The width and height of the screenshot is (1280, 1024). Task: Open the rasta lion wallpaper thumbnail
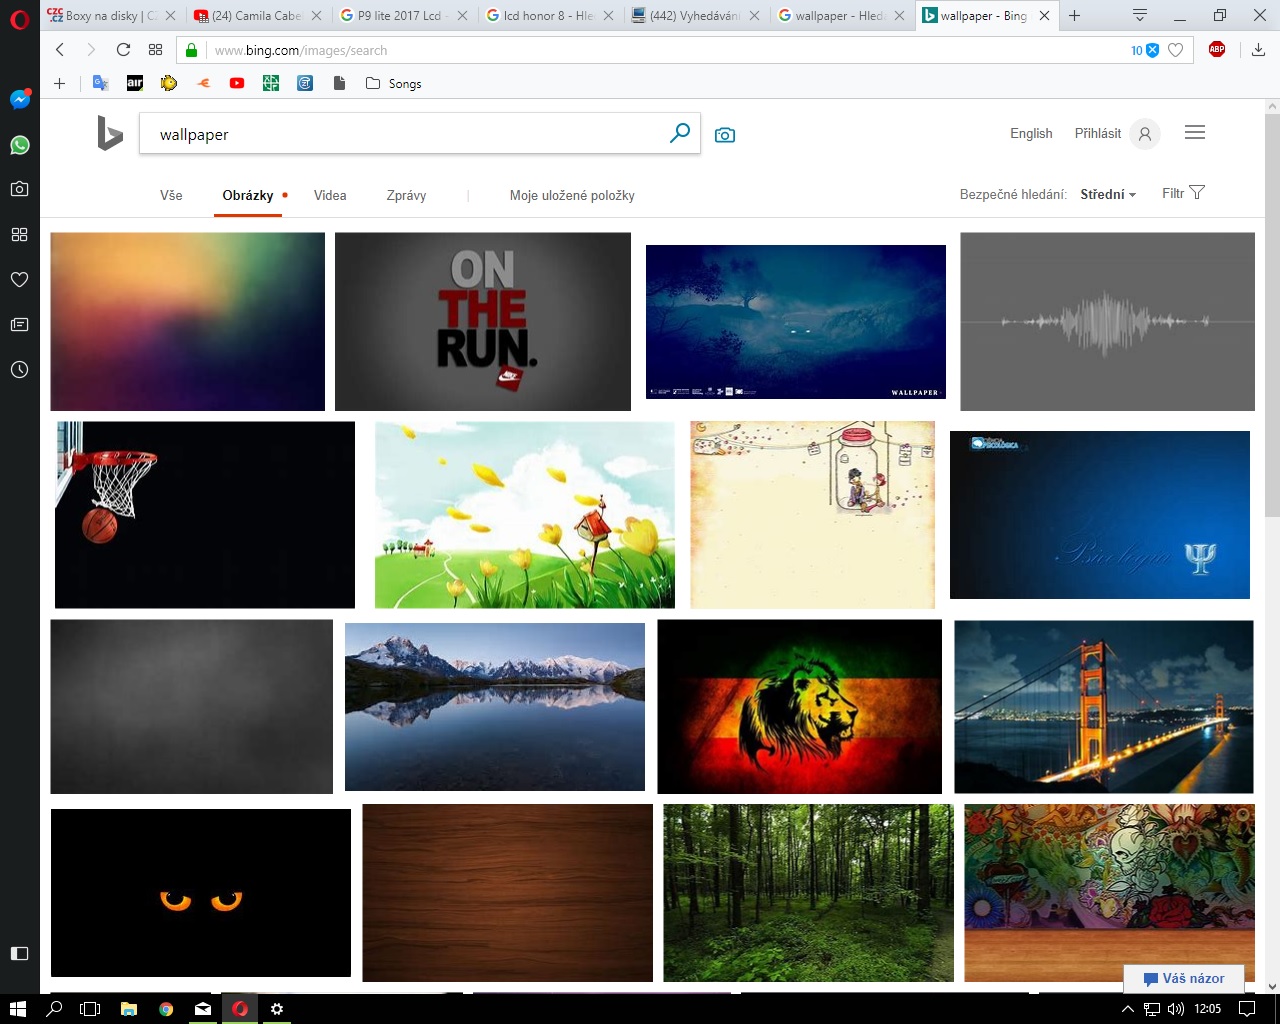click(800, 707)
